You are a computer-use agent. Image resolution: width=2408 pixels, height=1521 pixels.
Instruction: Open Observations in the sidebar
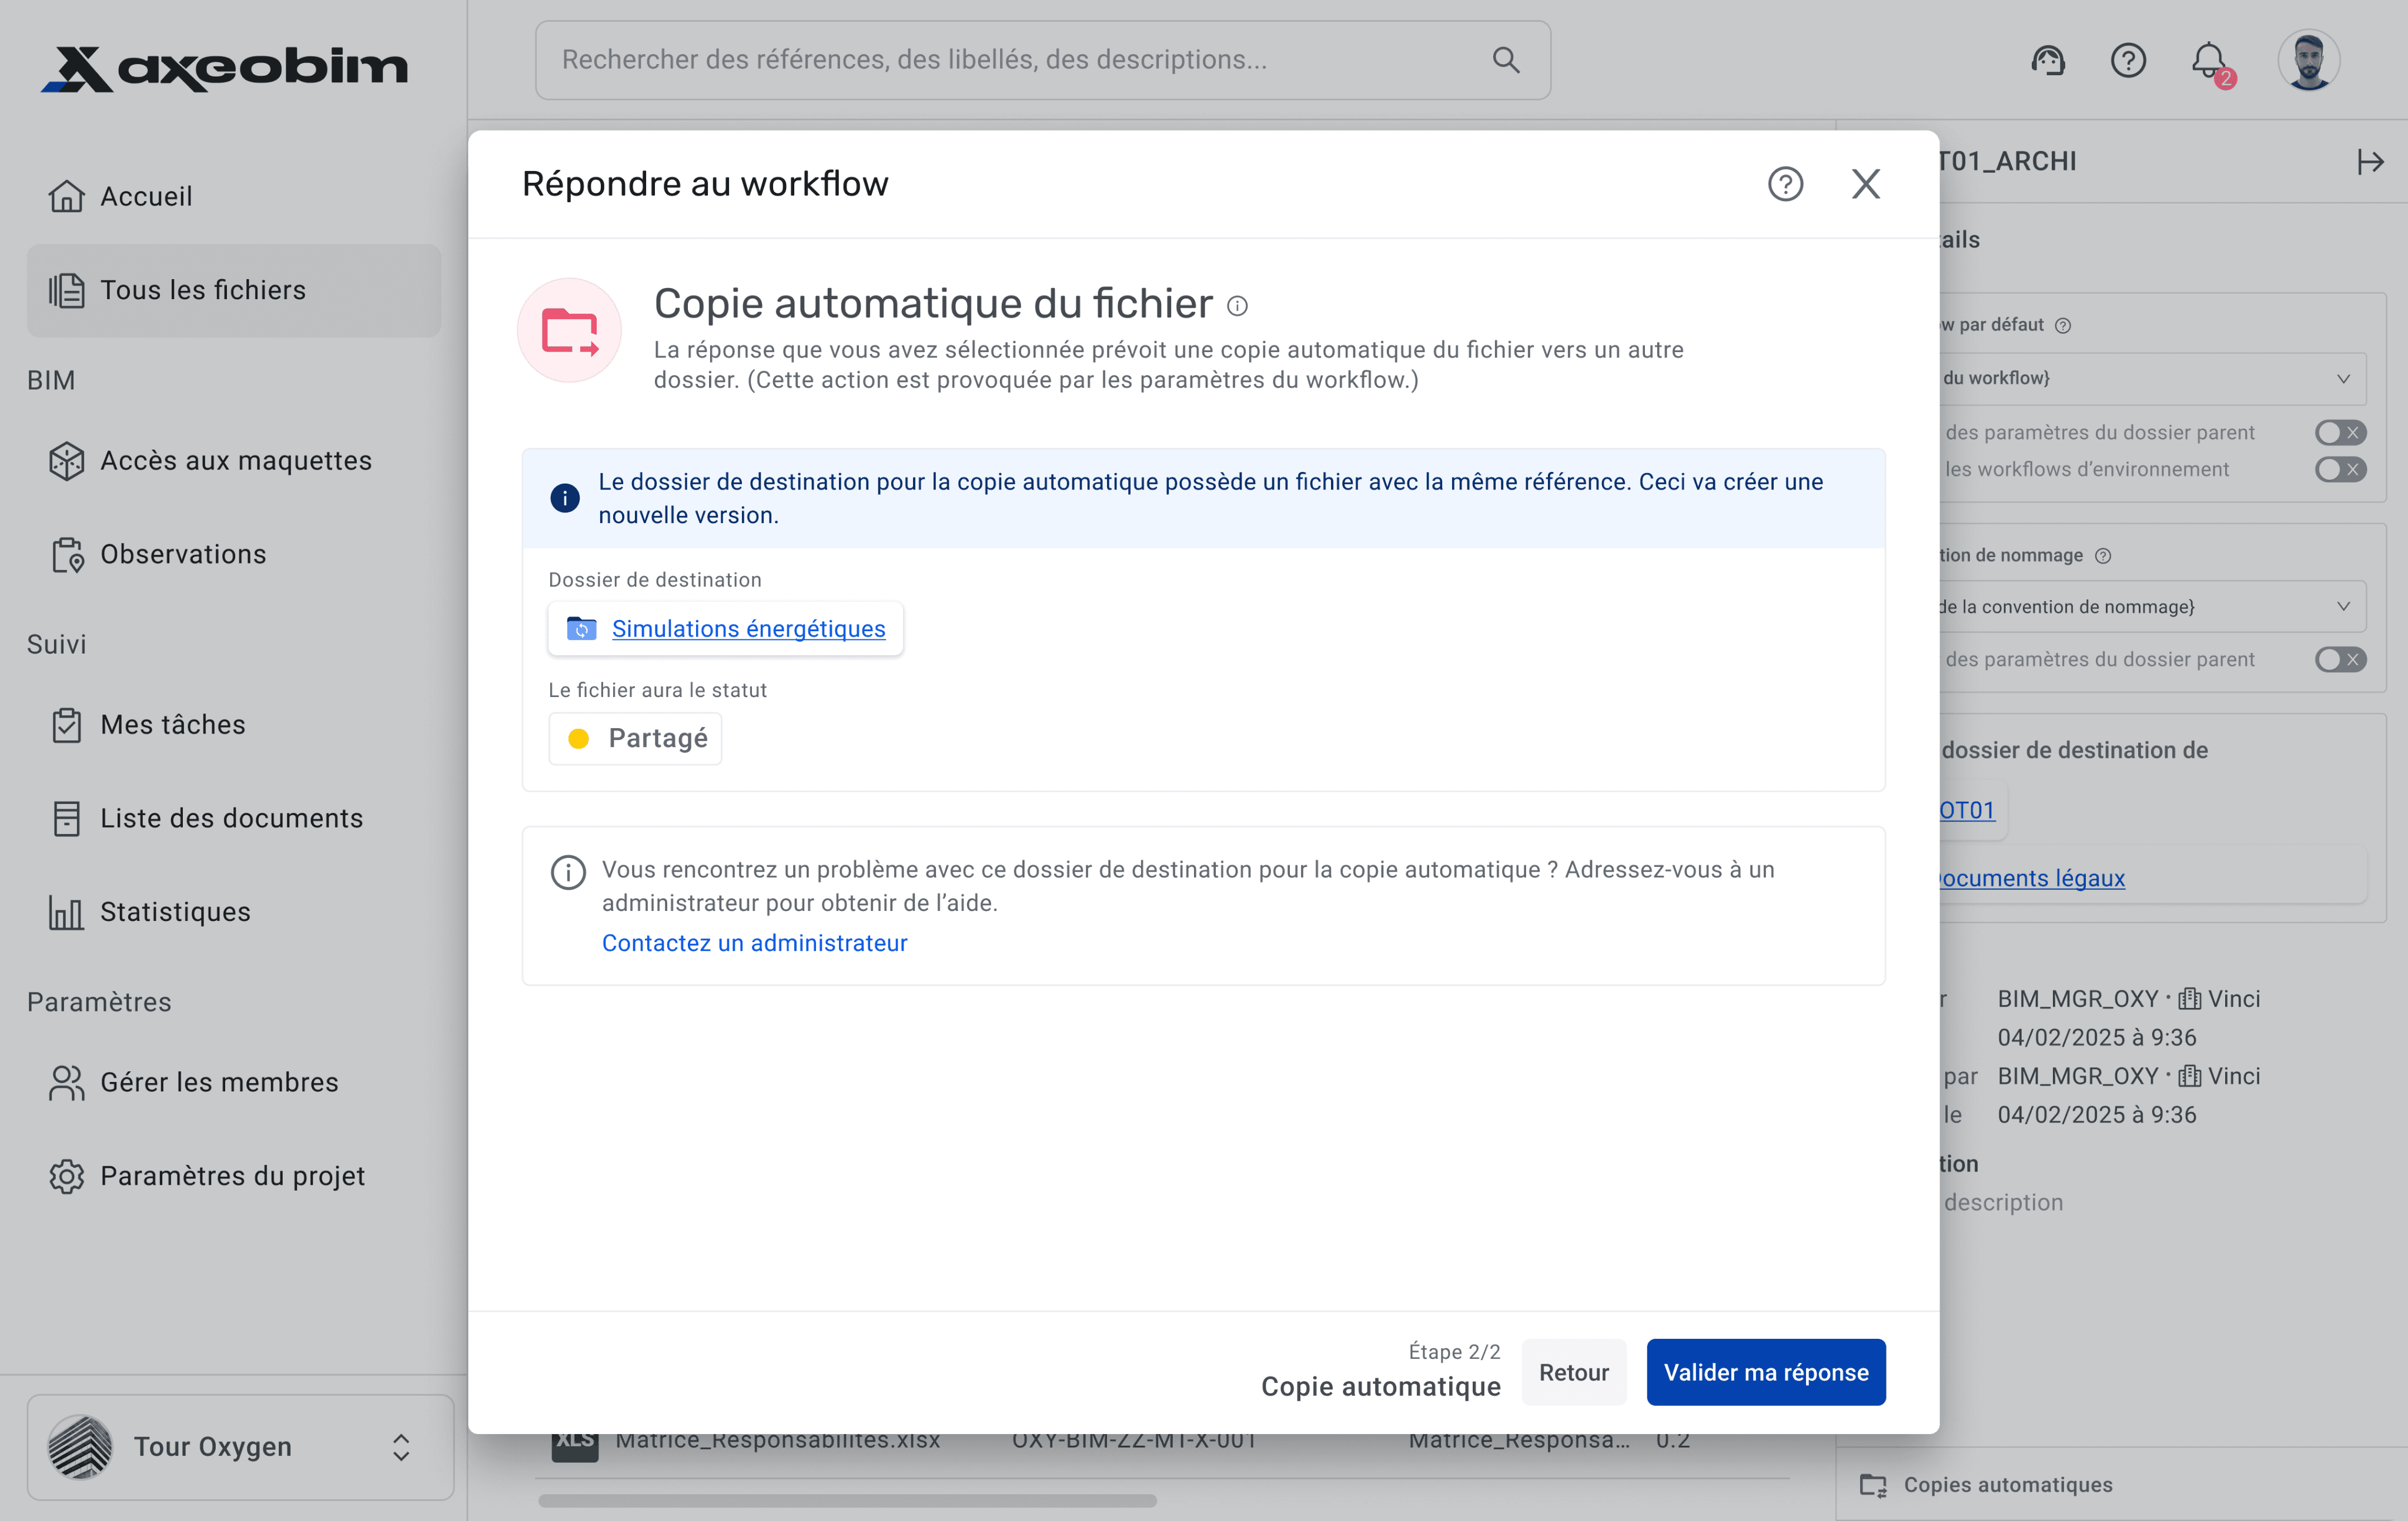click(182, 554)
